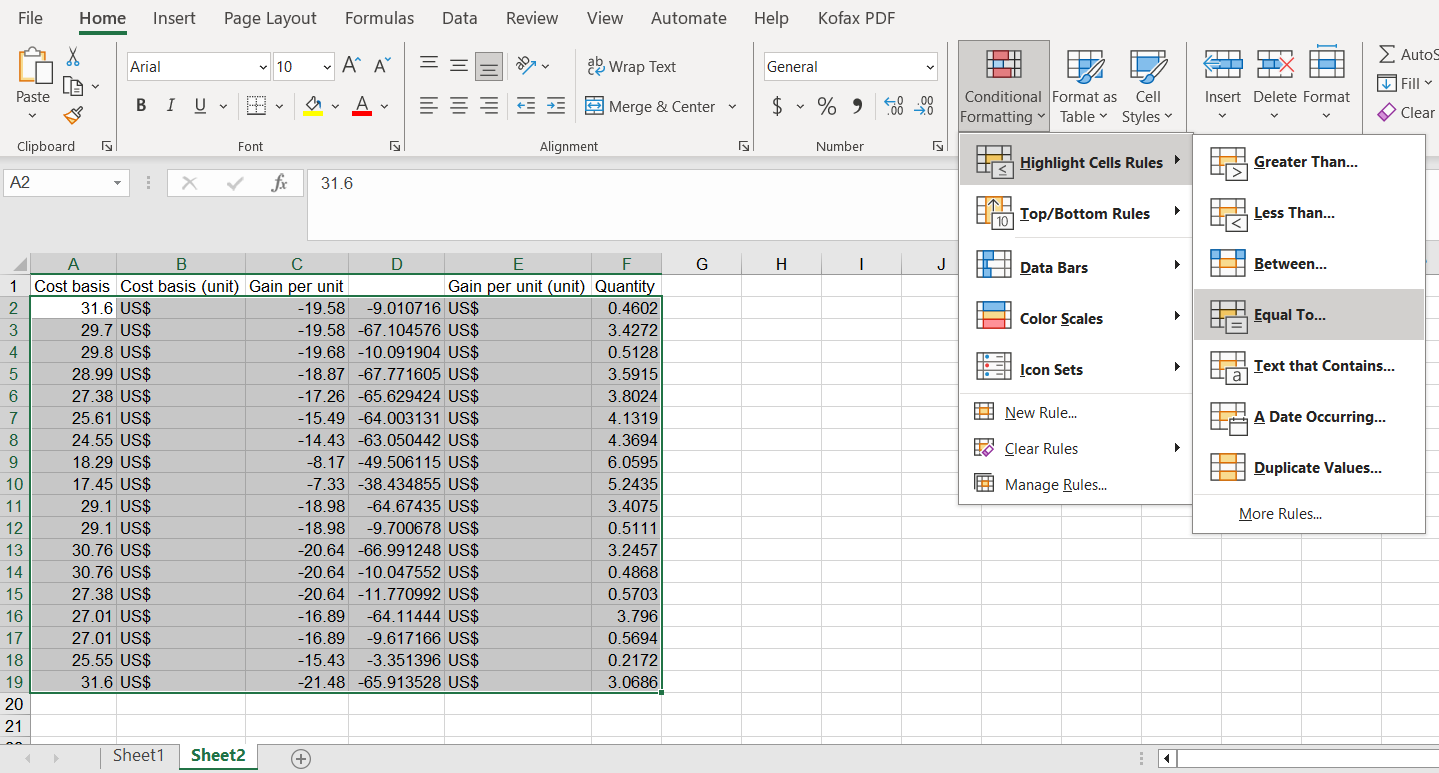Toggle Center horizontal alignment
Viewport: 1439px width, 773px height.
point(459,106)
